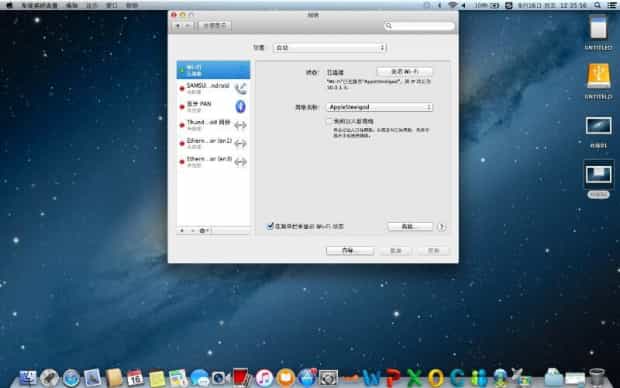Open System Preferences application menu
The width and height of the screenshot is (620, 388).
pos(39,5)
